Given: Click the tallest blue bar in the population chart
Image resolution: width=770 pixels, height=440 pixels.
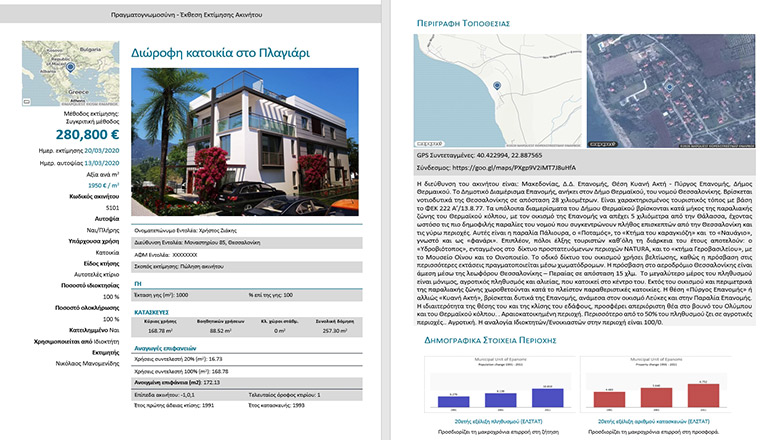Looking at the screenshot, I should point(548,398).
